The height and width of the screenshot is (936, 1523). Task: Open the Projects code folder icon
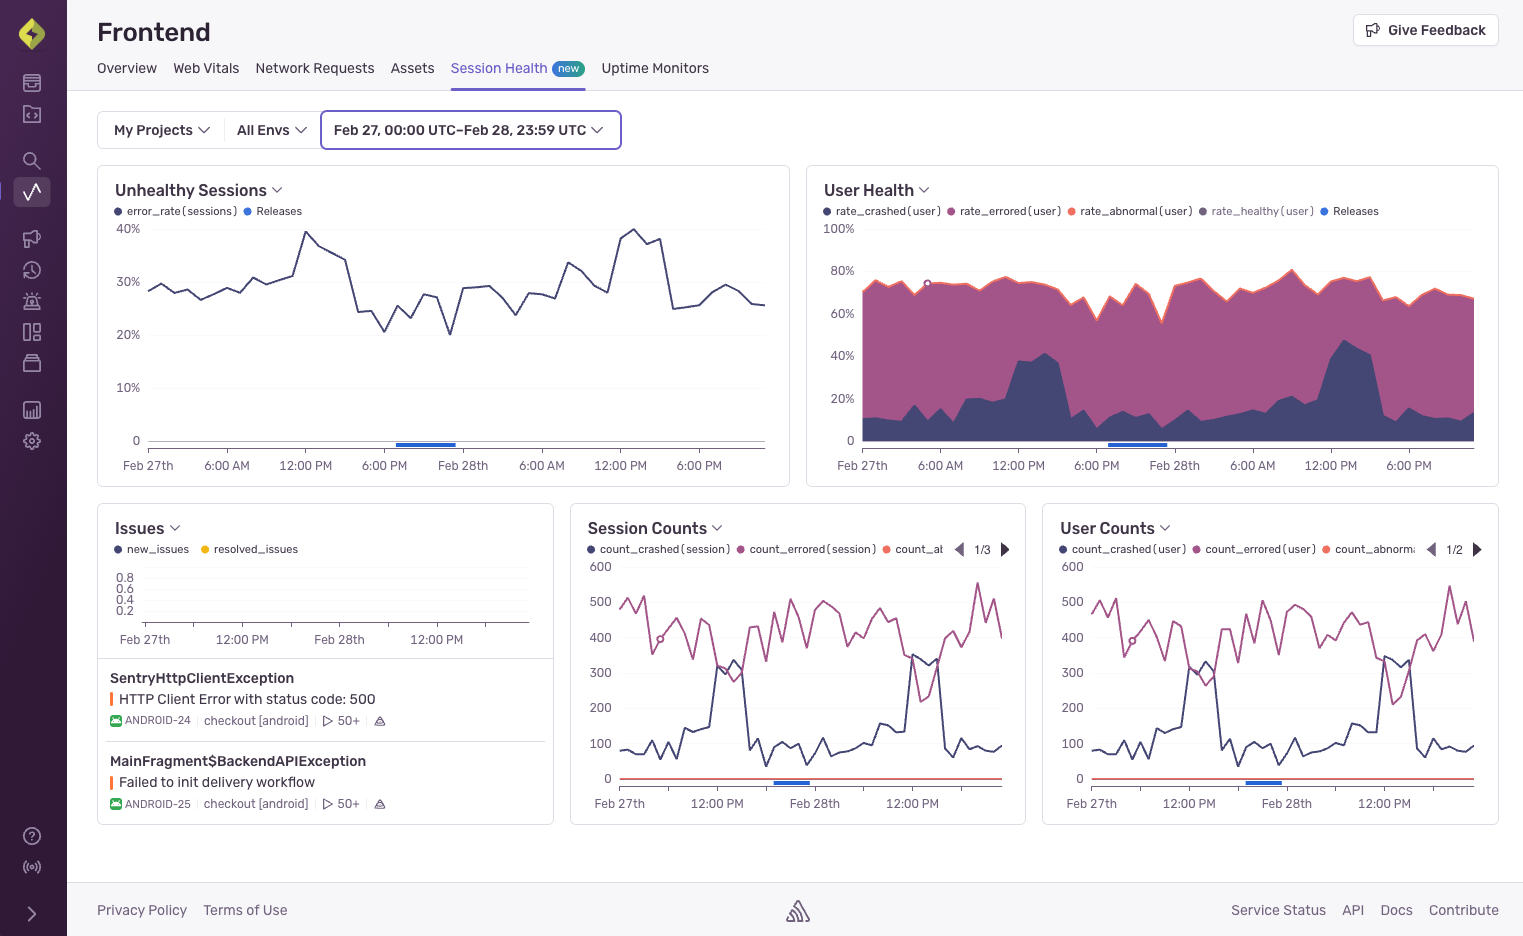click(32, 114)
